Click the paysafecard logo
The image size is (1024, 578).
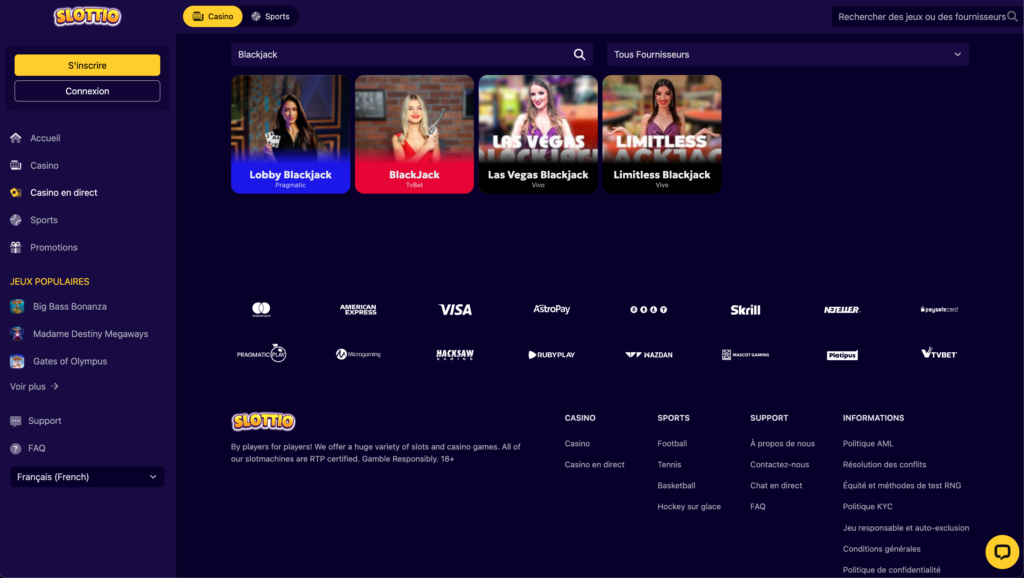coord(939,310)
